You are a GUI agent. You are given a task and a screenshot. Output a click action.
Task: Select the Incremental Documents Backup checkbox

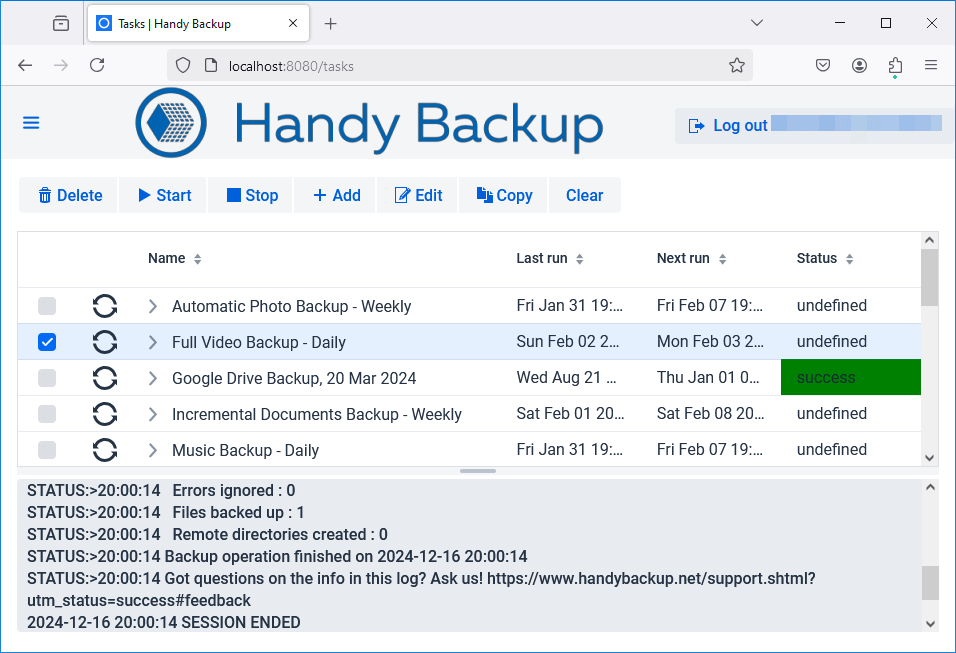click(46, 413)
